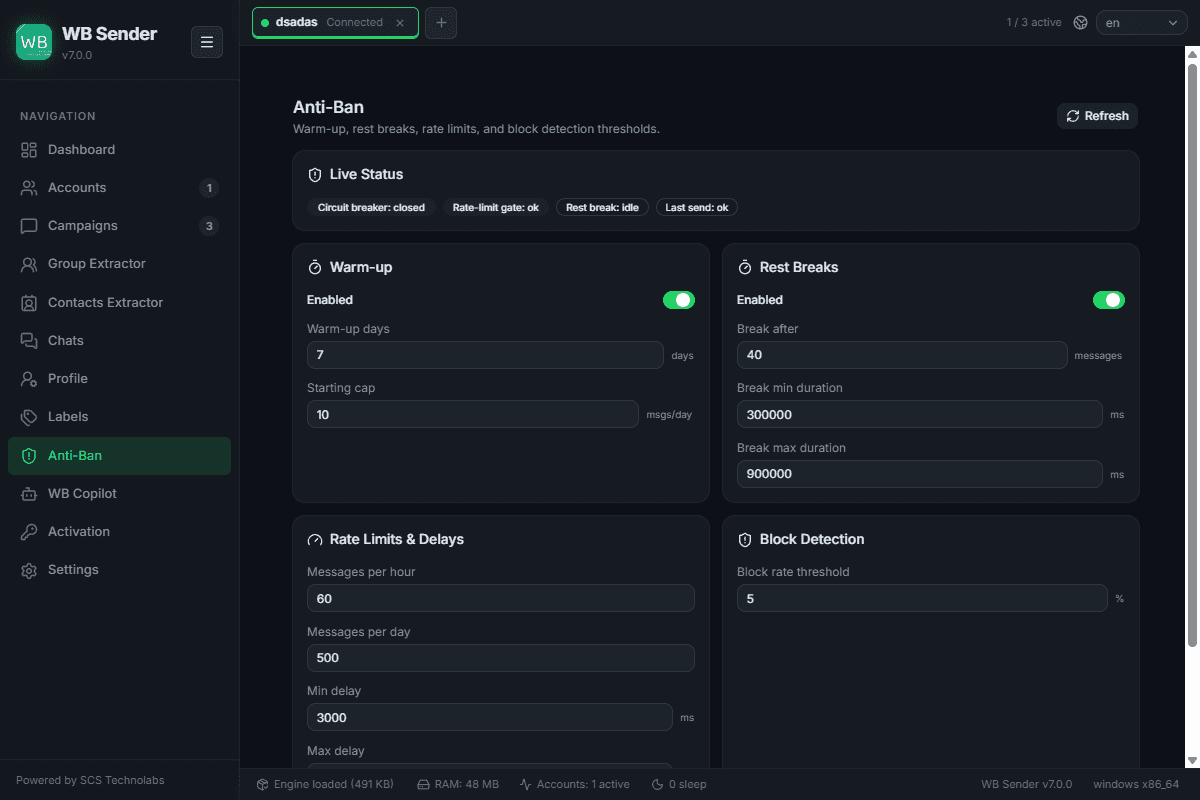Open the en language dropdown
The image size is (1200, 800).
[1142, 22]
